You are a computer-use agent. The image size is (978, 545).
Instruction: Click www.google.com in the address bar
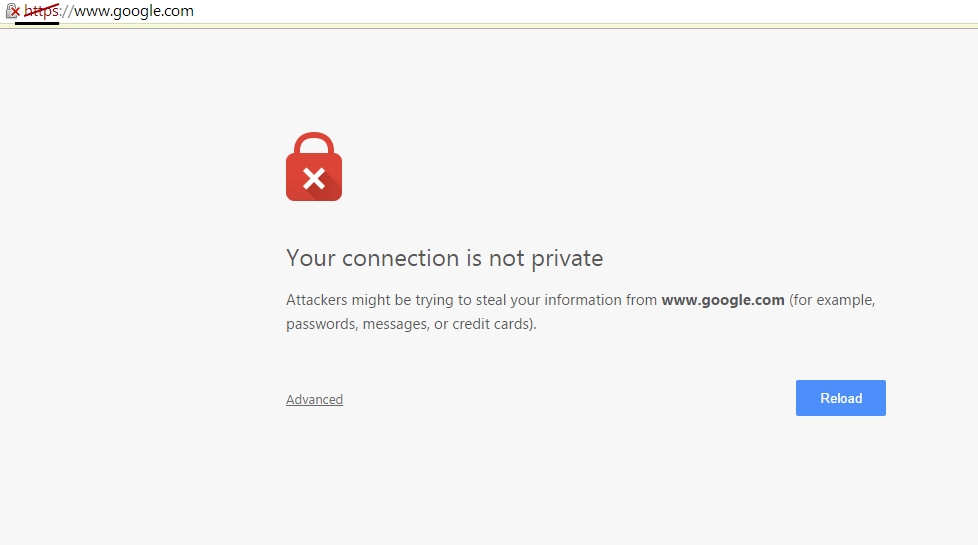click(134, 11)
